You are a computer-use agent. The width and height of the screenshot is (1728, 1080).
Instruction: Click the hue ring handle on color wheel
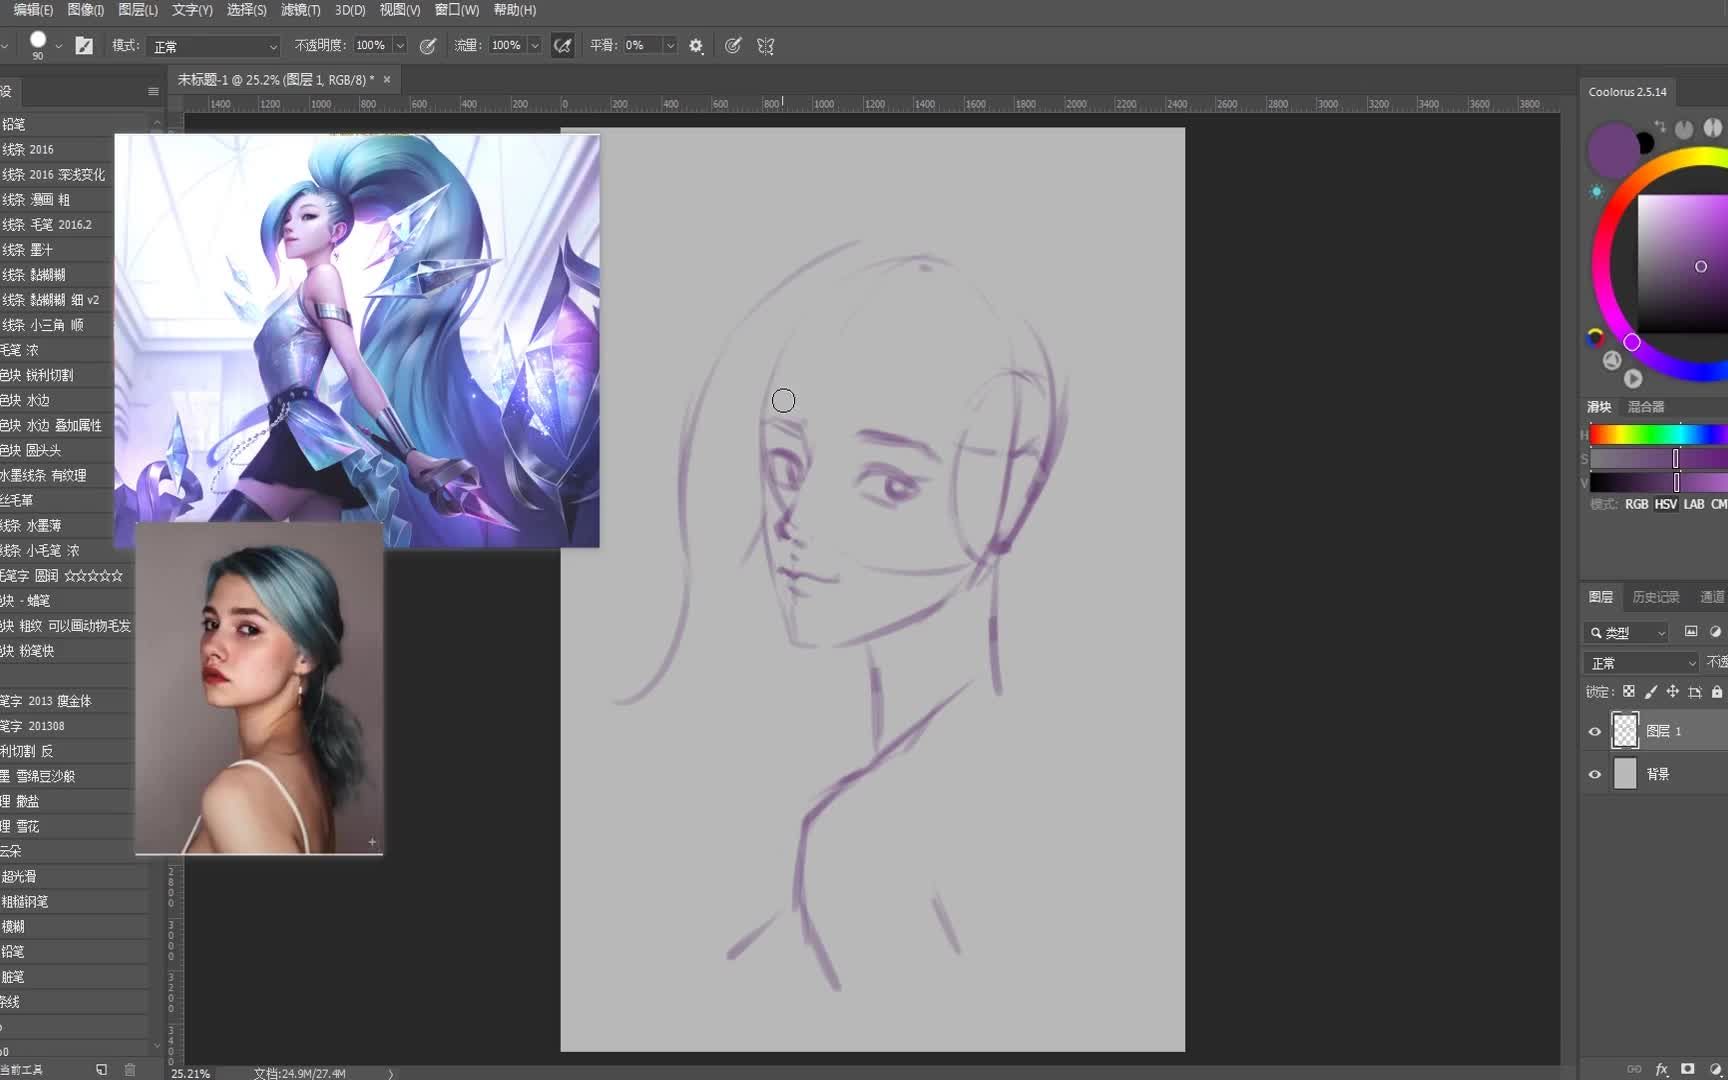pos(1632,342)
